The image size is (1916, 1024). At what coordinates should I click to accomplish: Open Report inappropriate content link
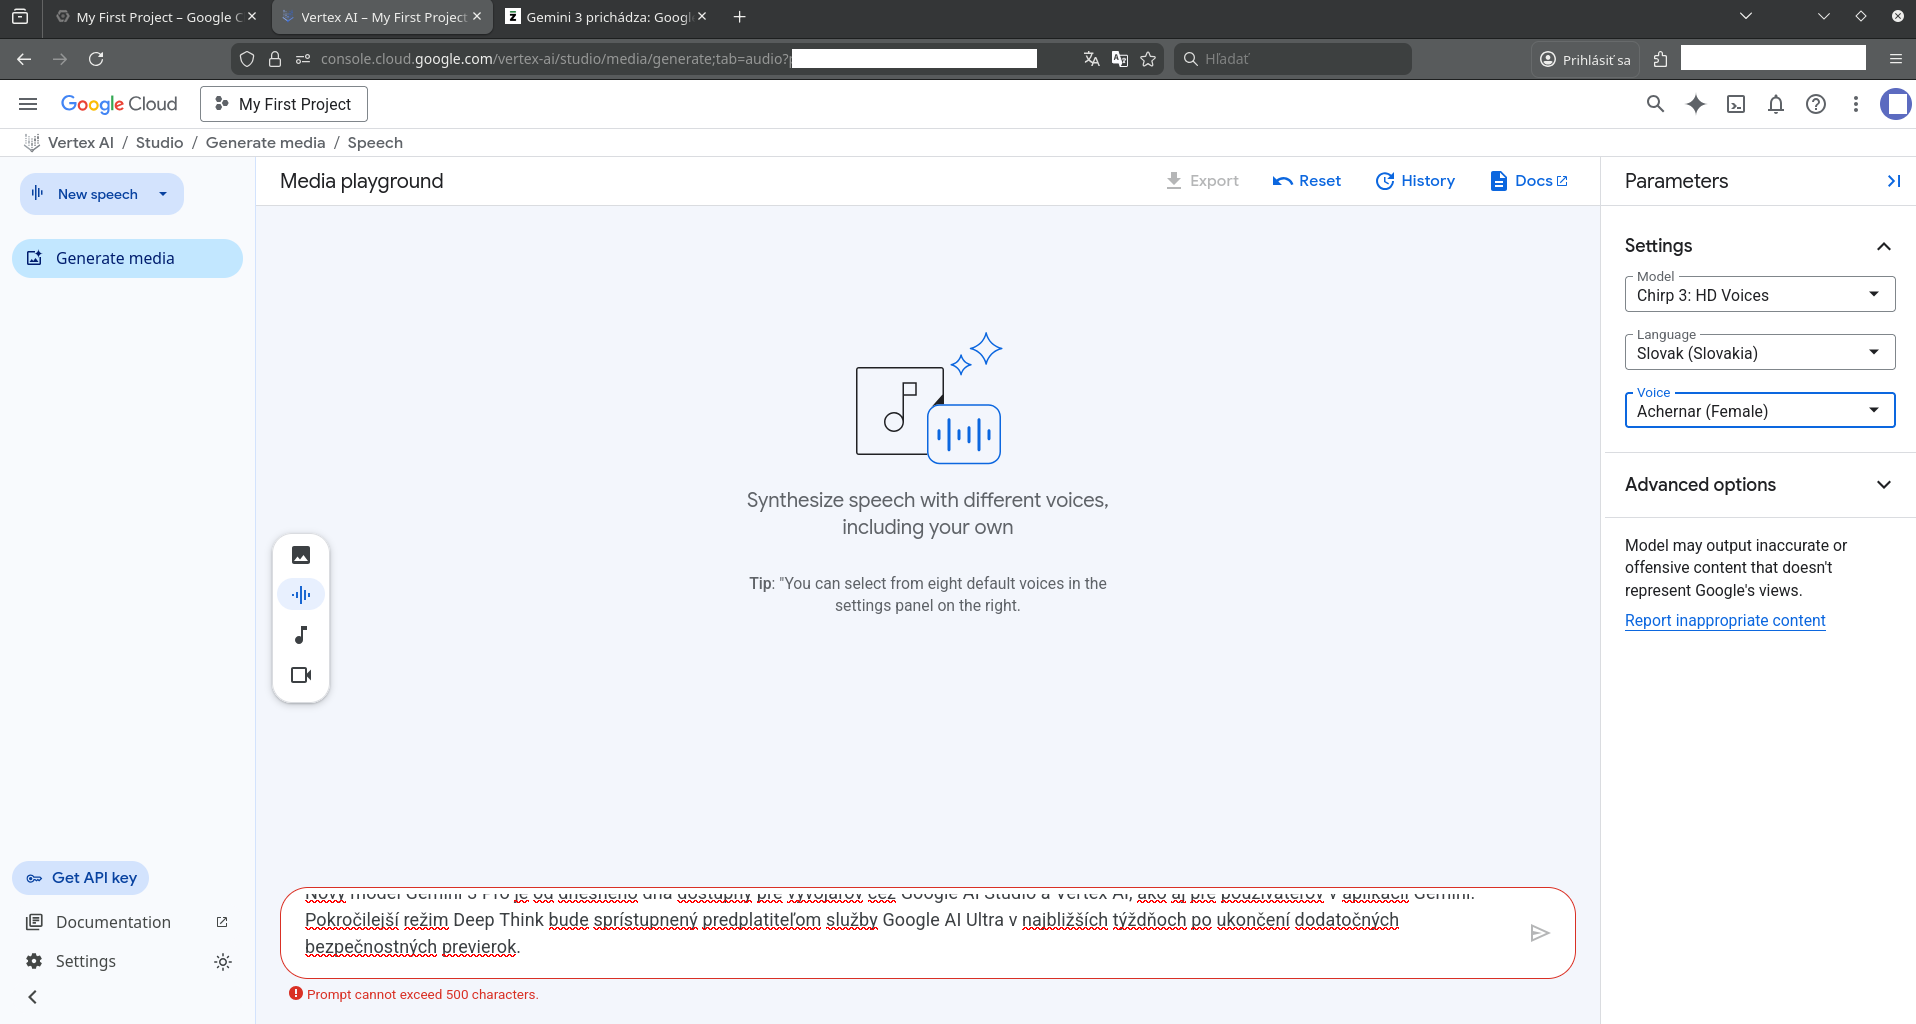coord(1725,620)
